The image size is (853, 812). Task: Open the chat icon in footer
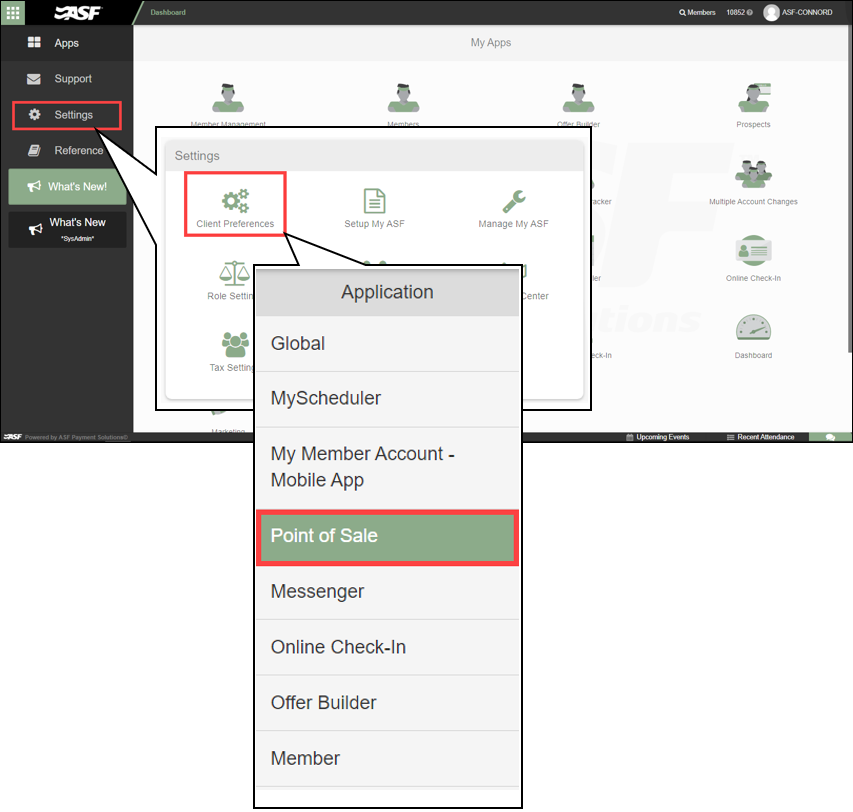click(830, 437)
